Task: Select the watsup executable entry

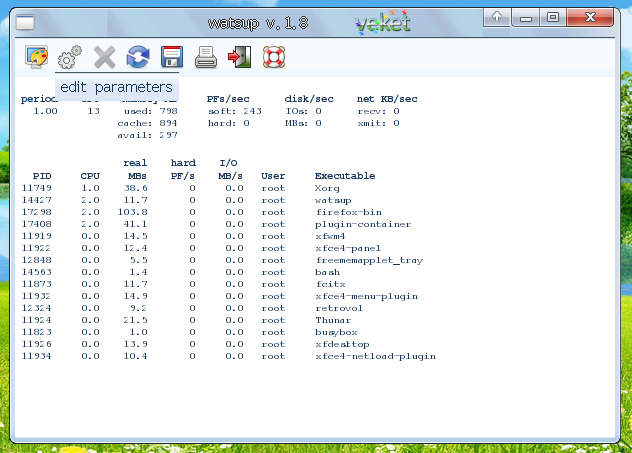Action: [x=333, y=200]
